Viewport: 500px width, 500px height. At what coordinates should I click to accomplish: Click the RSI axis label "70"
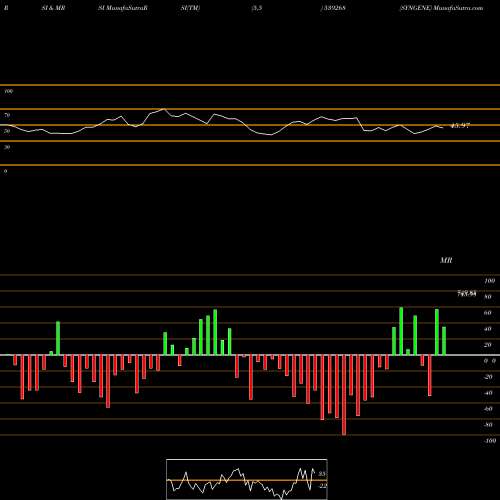pyautogui.click(x=7, y=115)
